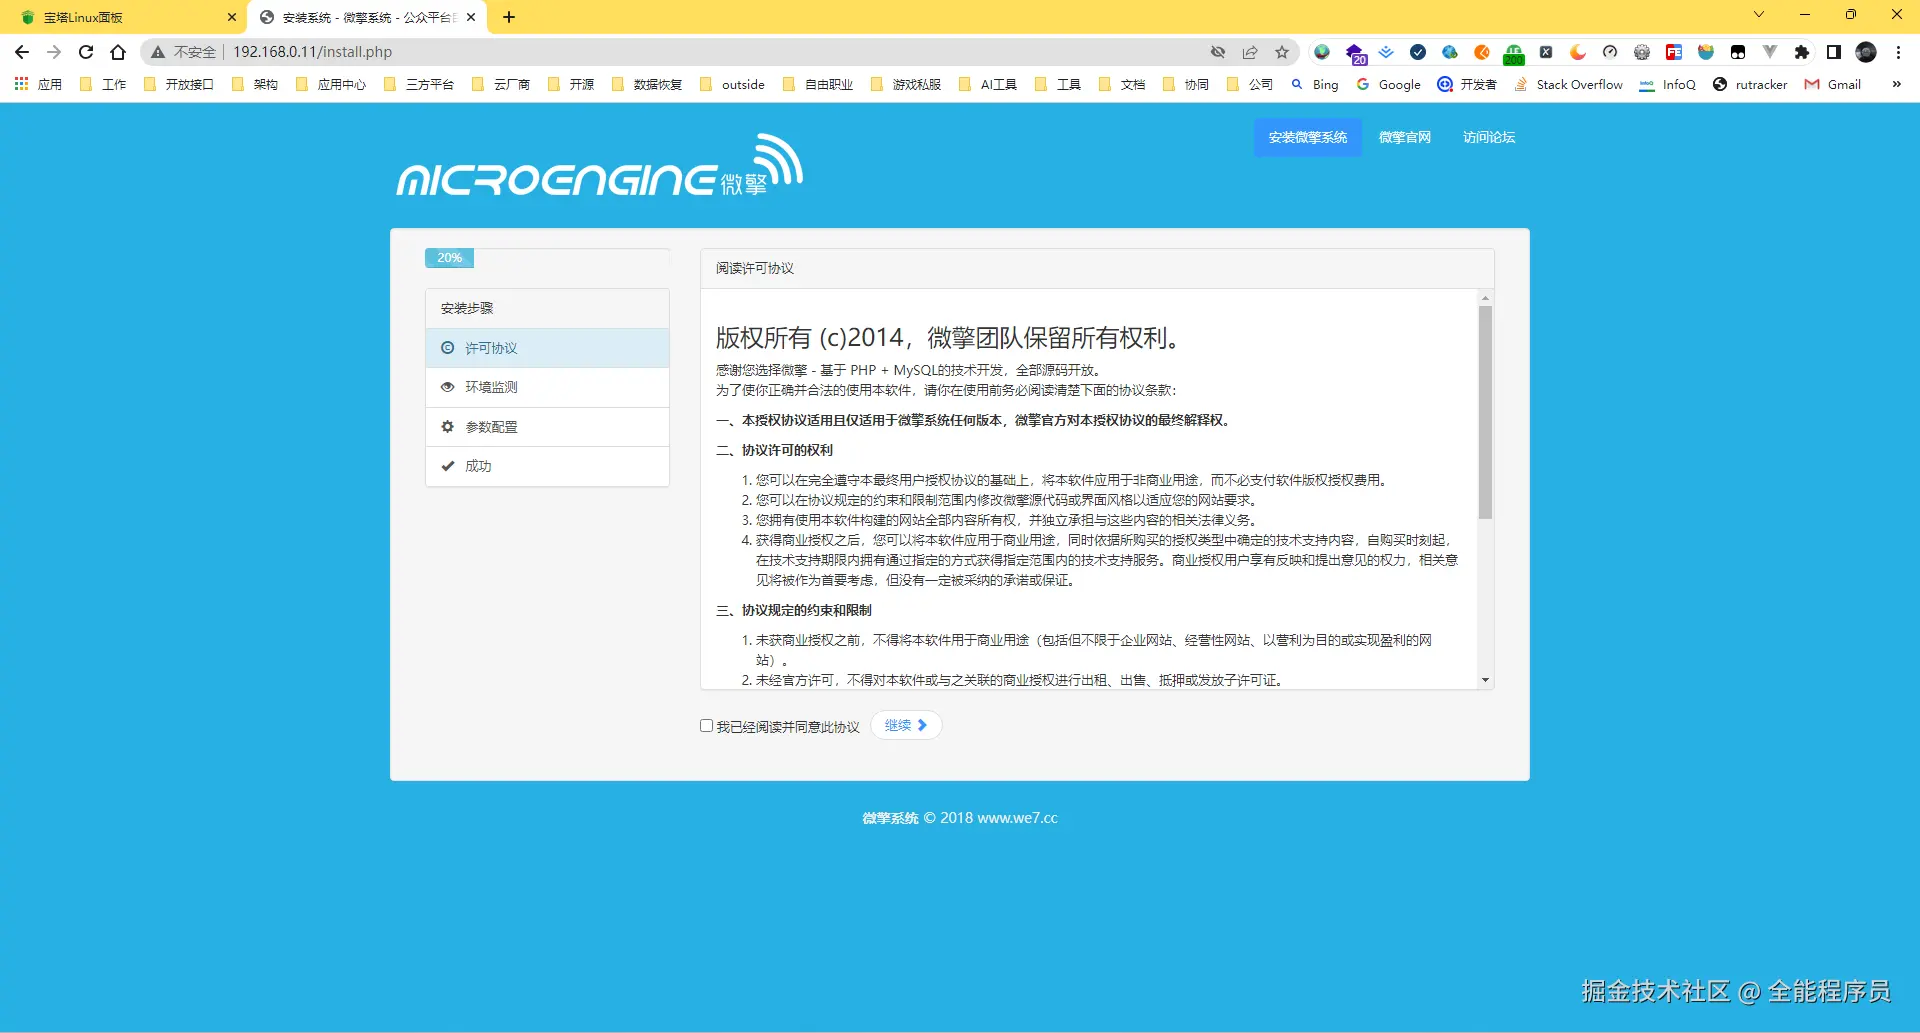
Task: Open the 访问论坛 nav link
Action: pyautogui.click(x=1489, y=137)
